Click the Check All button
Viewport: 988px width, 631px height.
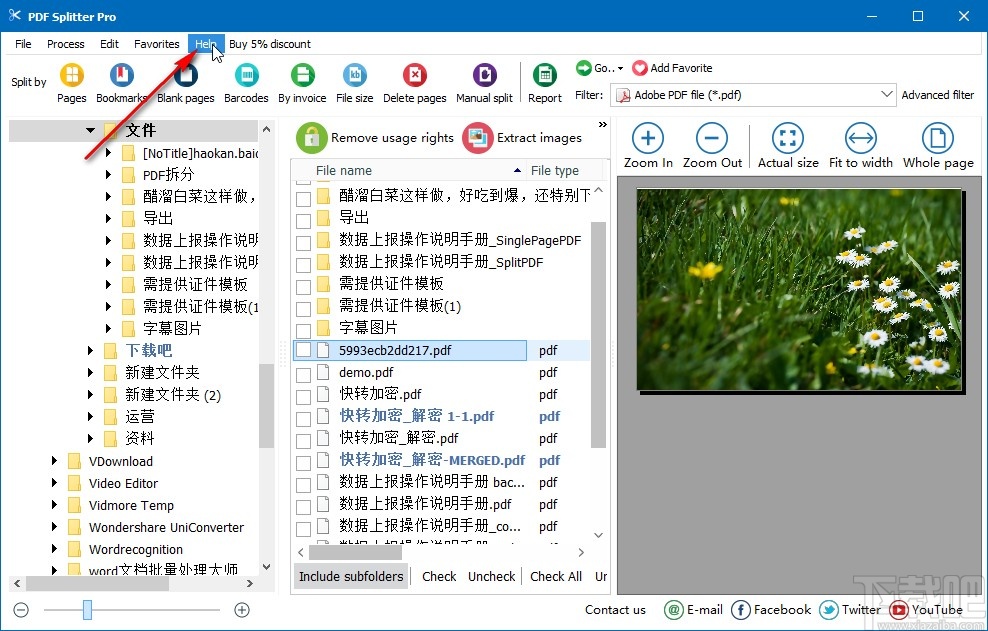(556, 576)
